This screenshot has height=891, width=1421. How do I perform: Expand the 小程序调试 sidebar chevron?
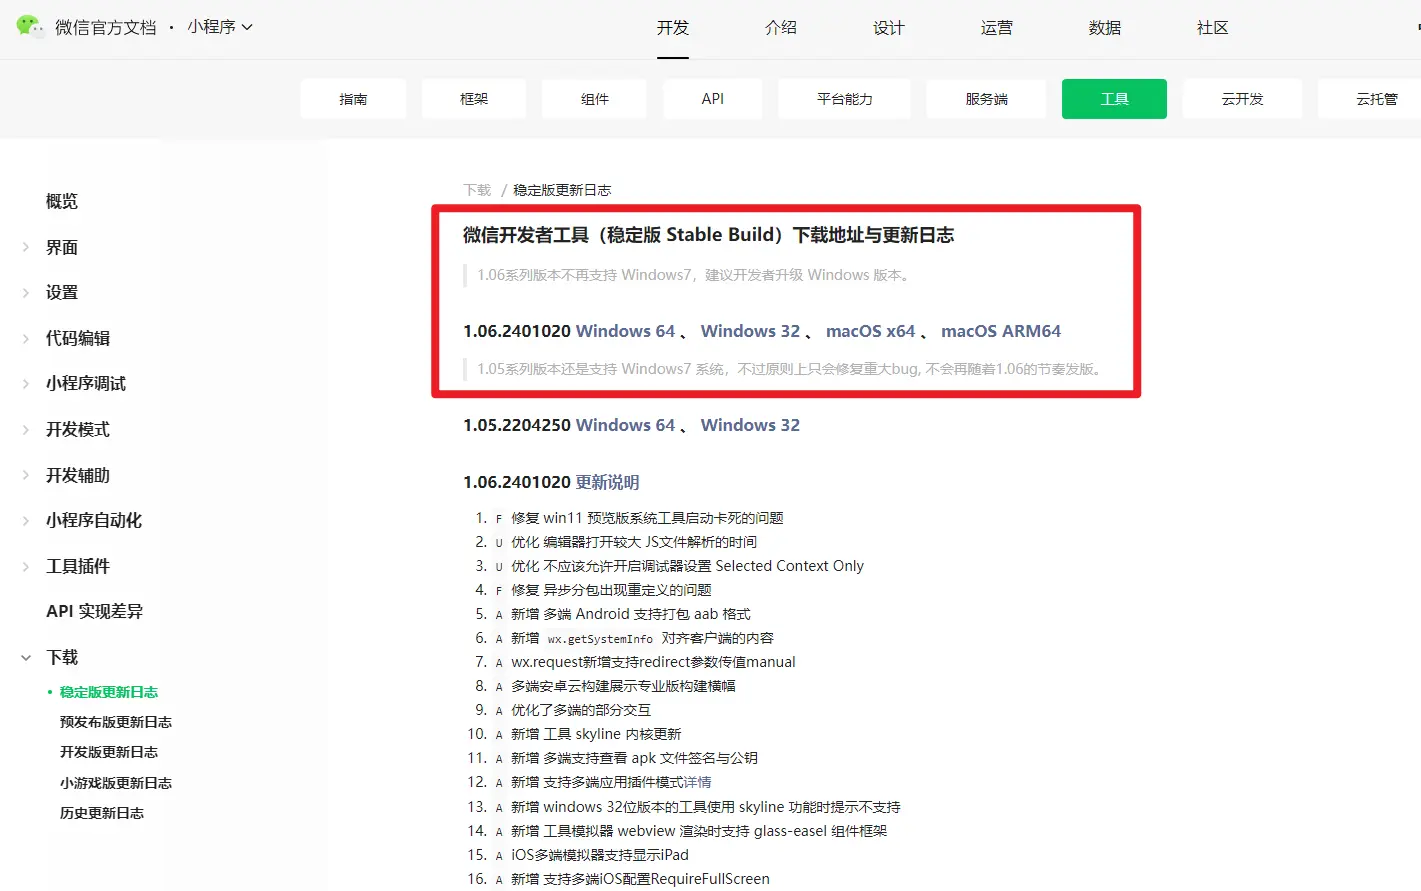click(26, 383)
